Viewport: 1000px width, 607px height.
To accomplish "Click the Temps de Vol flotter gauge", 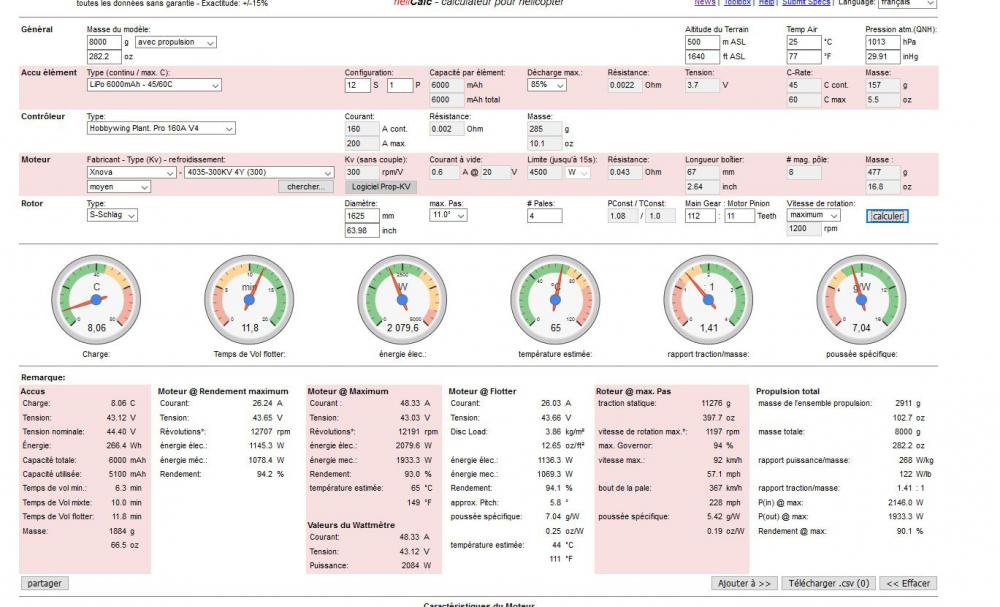I will (249, 300).
